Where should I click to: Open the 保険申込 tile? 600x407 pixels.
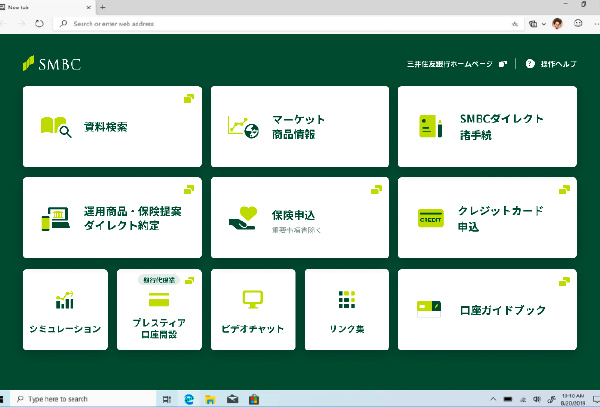point(300,217)
